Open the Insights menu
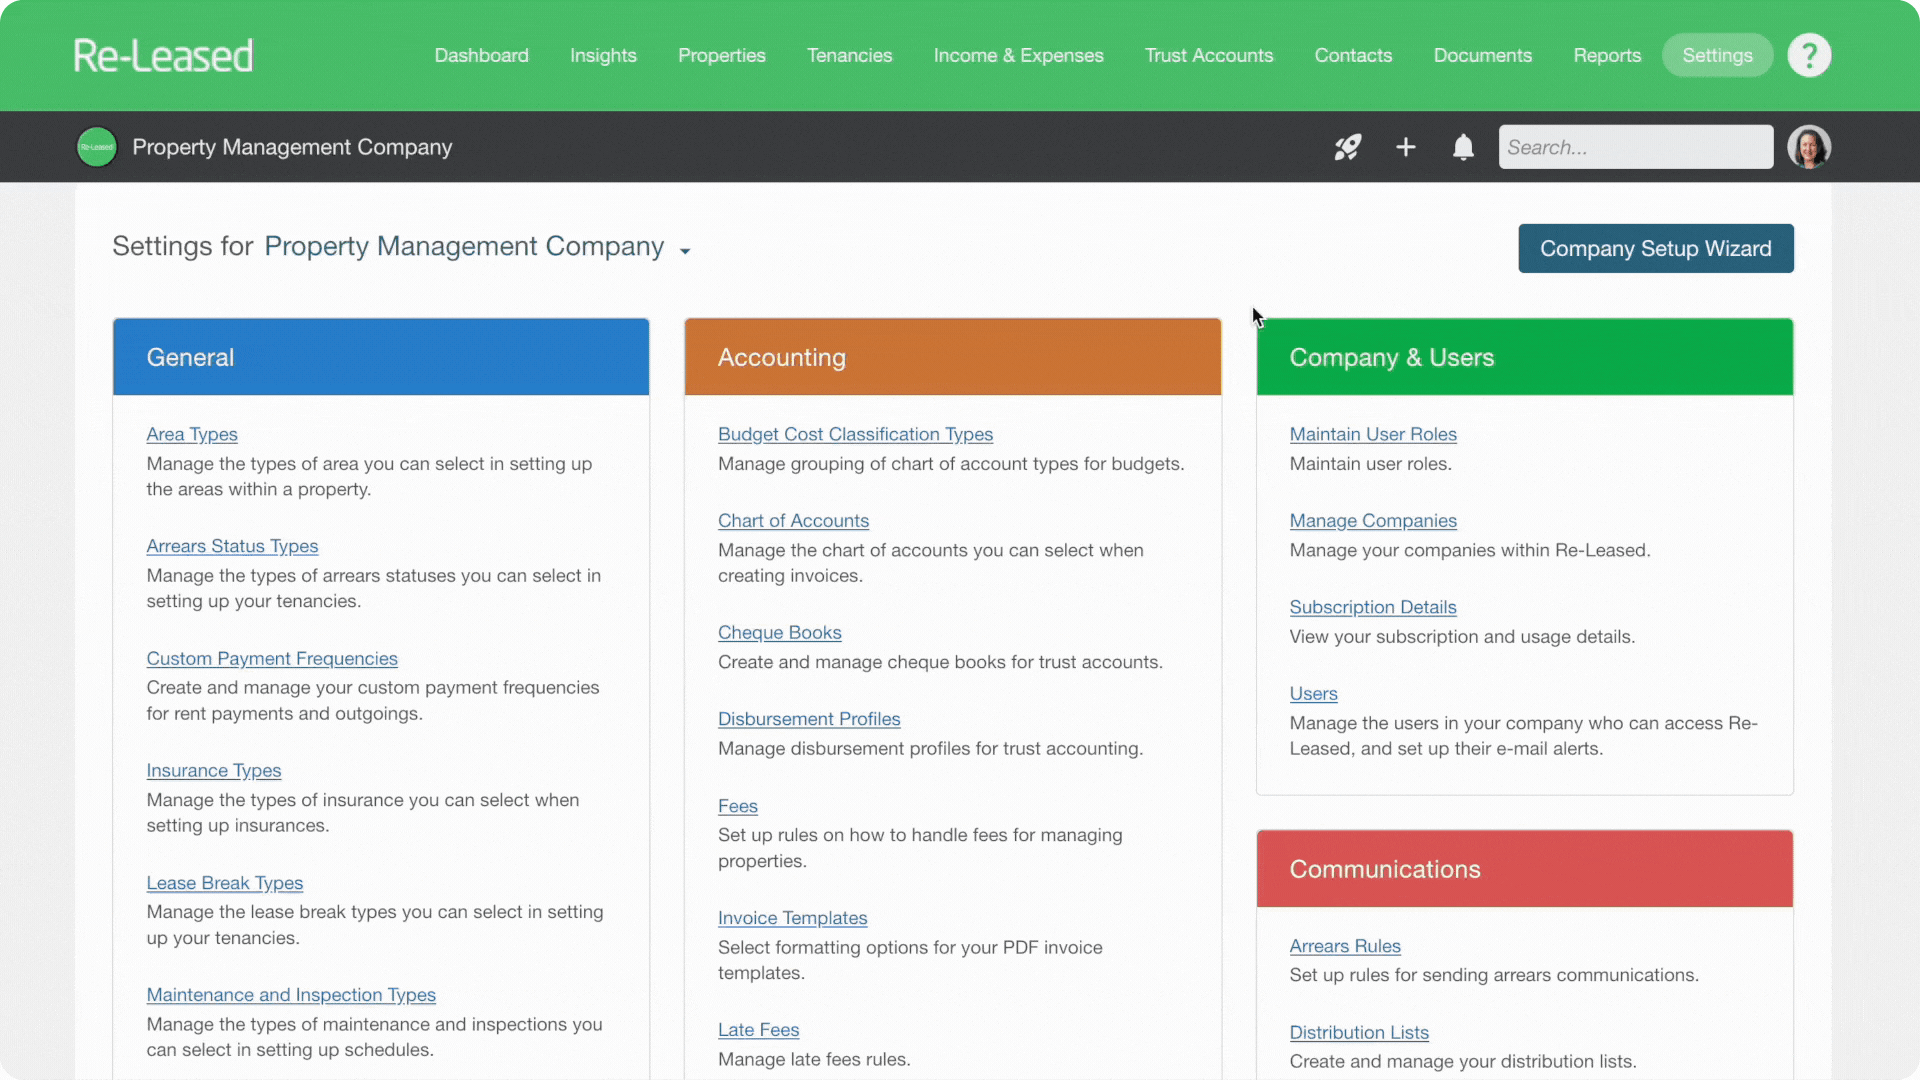 [603, 55]
